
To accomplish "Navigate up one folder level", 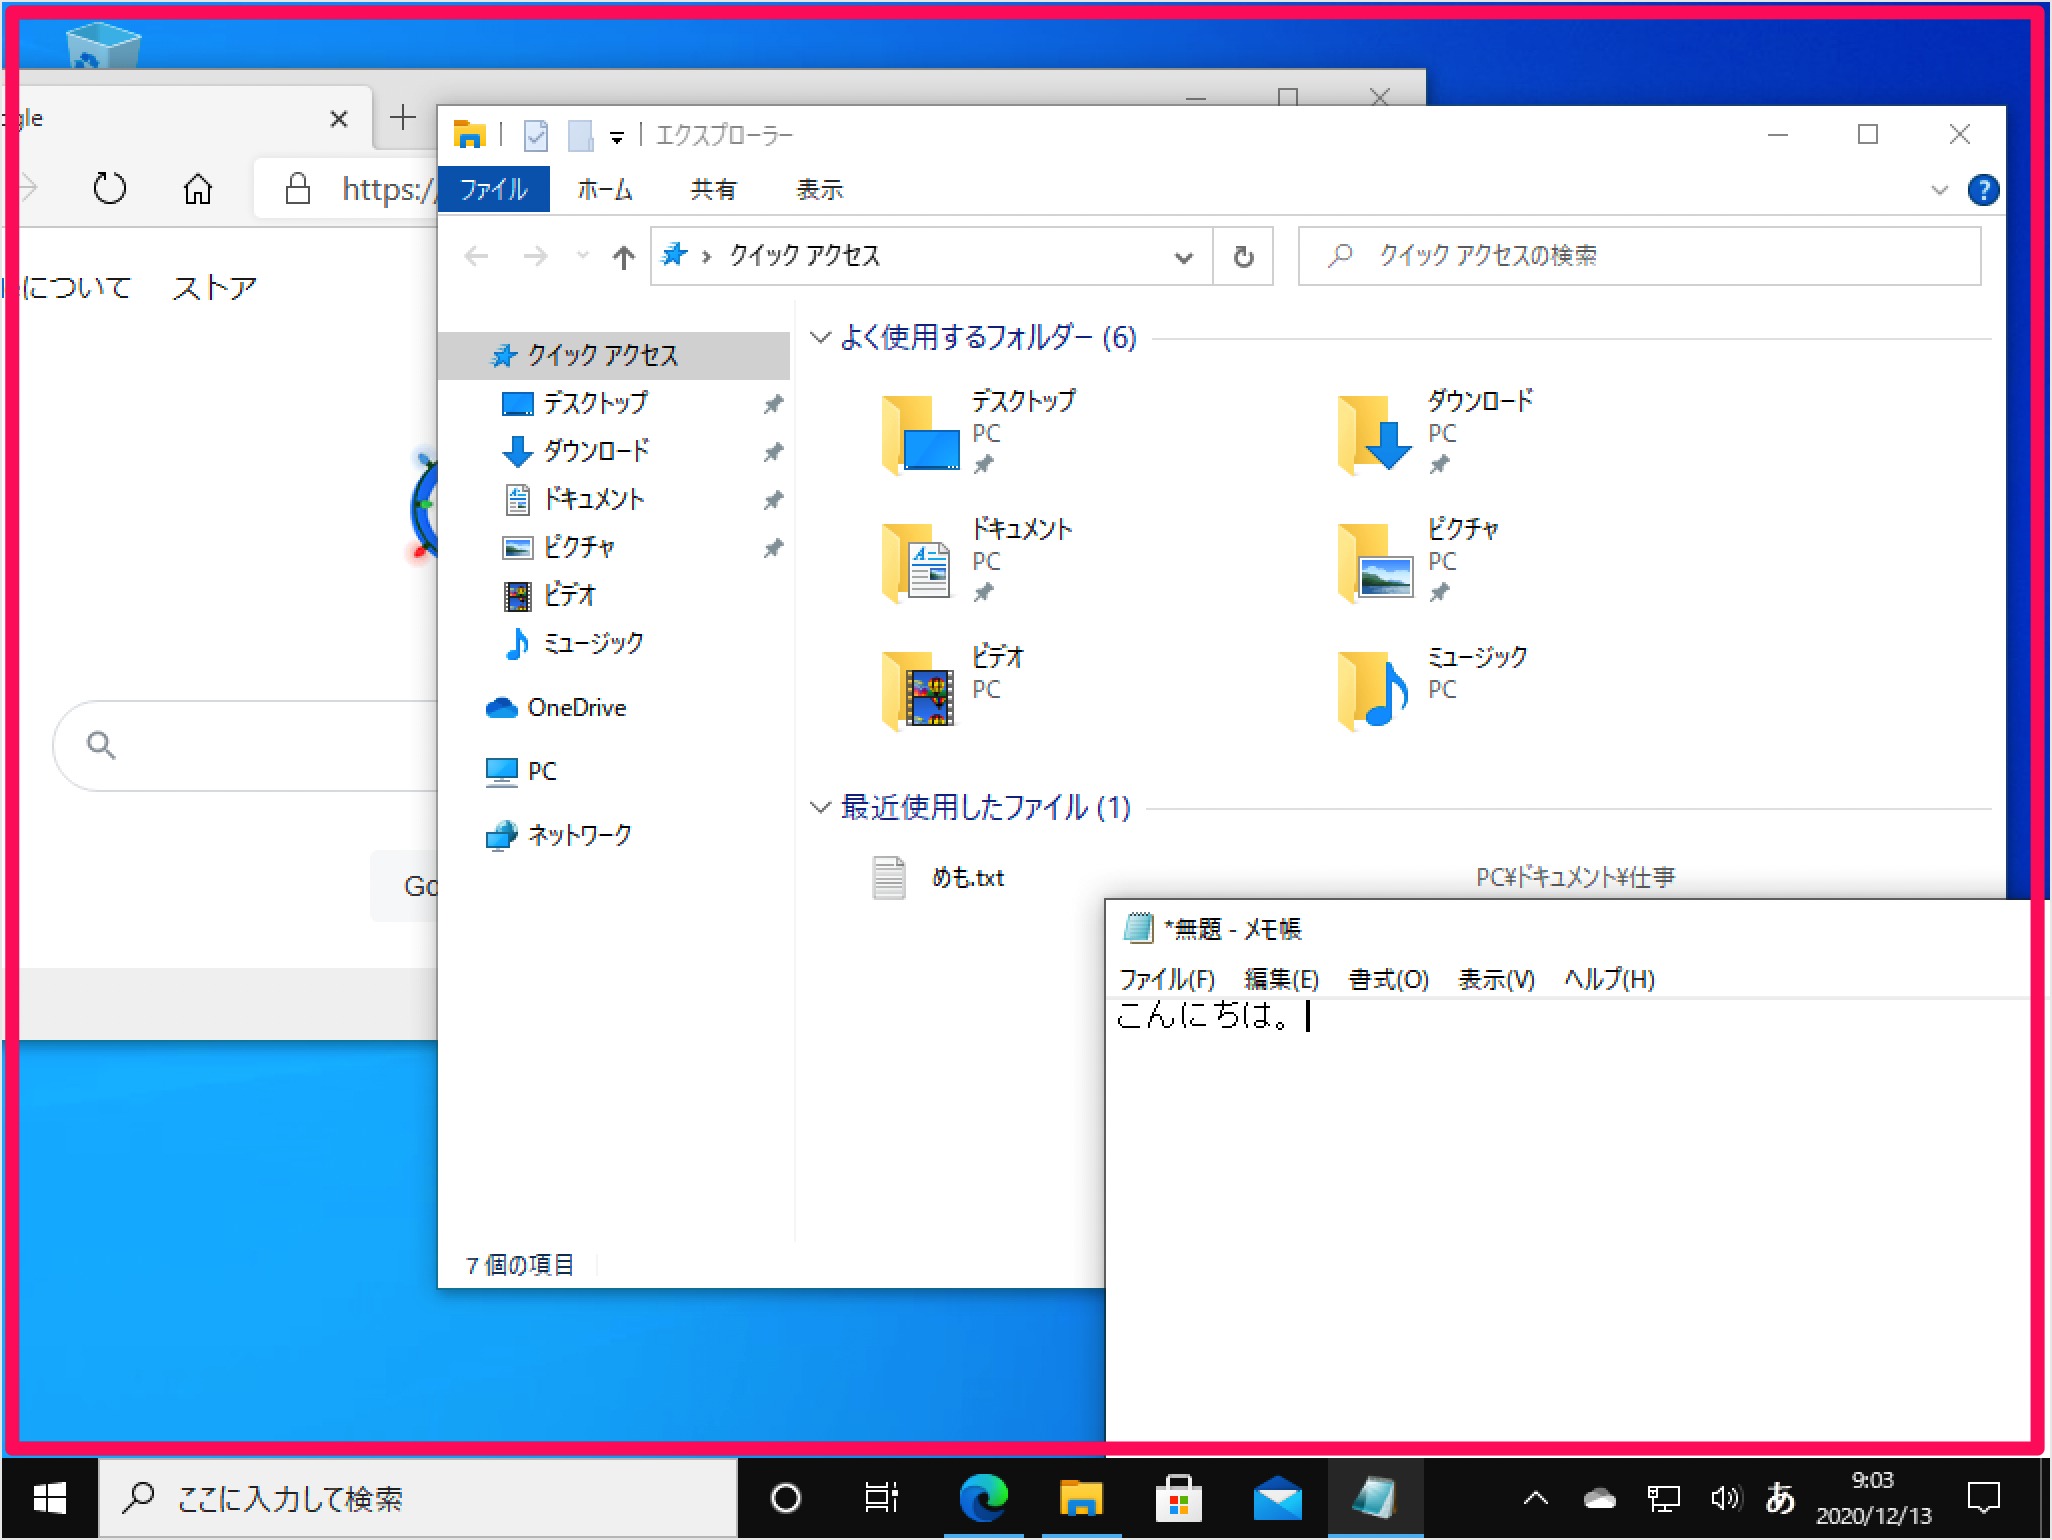I will pyautogui.click(x=622, y=256).
